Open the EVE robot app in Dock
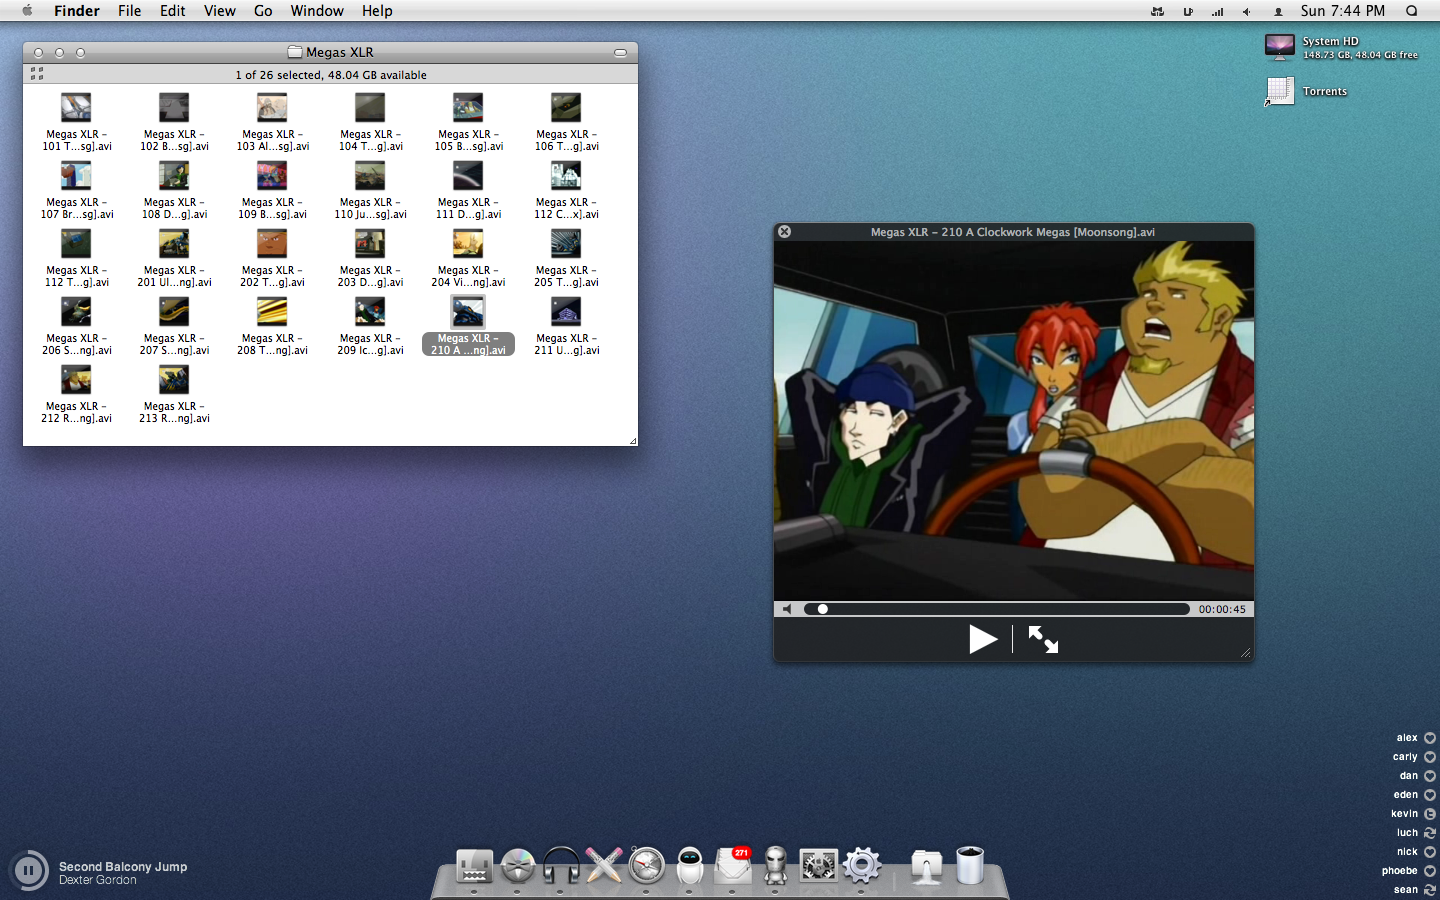 (x=690, y=865)
